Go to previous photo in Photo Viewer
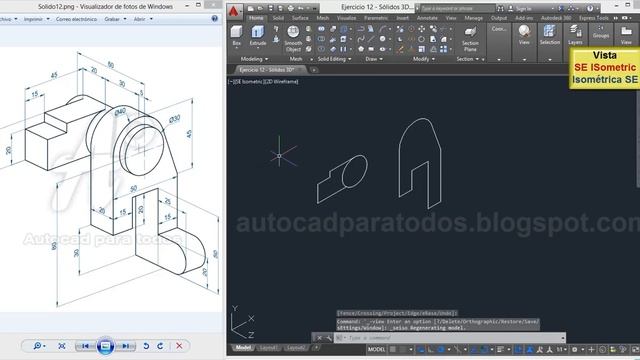Viewport: 640px width, 360px height. tap(85, 346)
